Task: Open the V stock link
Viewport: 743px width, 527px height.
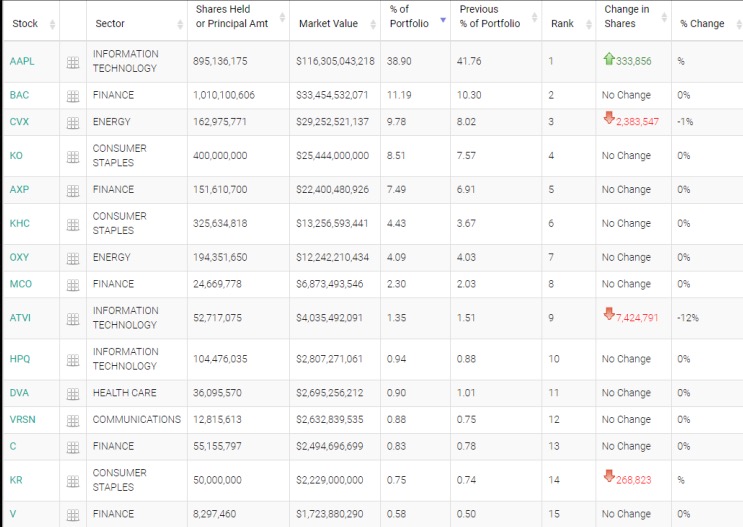Action: 13,514
